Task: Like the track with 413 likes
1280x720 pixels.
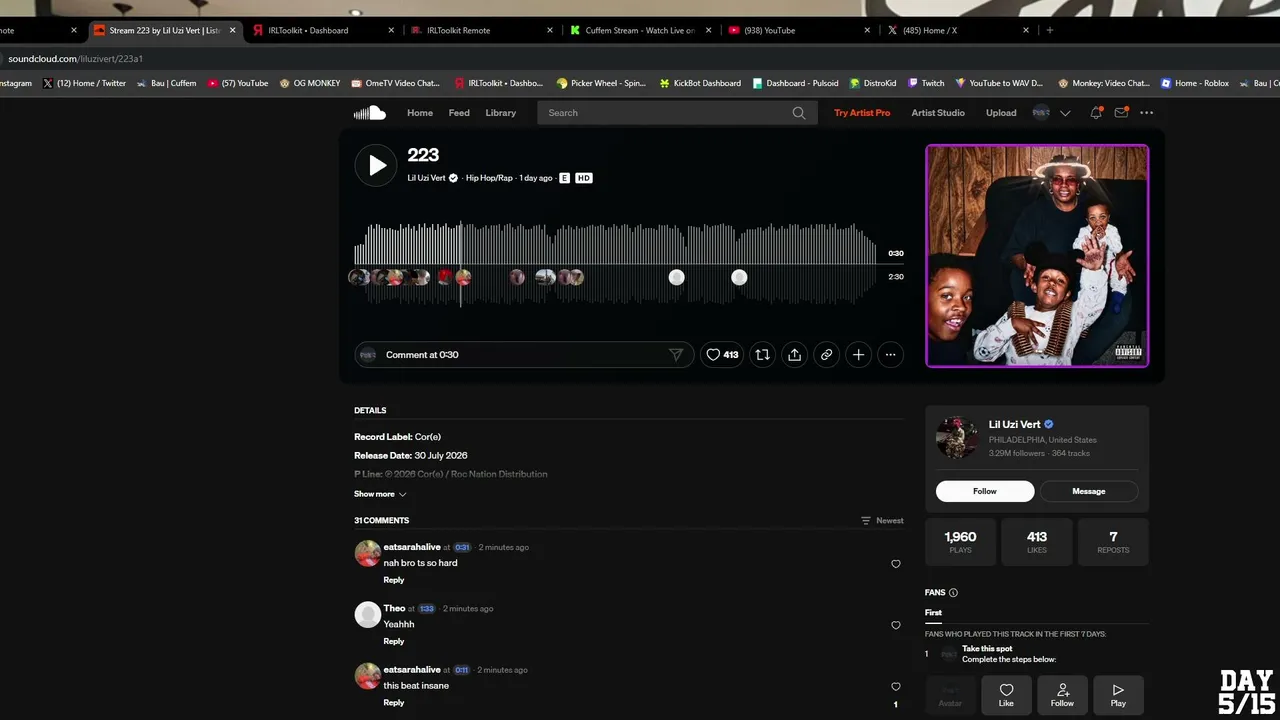Action: click(x=722, y=354)
